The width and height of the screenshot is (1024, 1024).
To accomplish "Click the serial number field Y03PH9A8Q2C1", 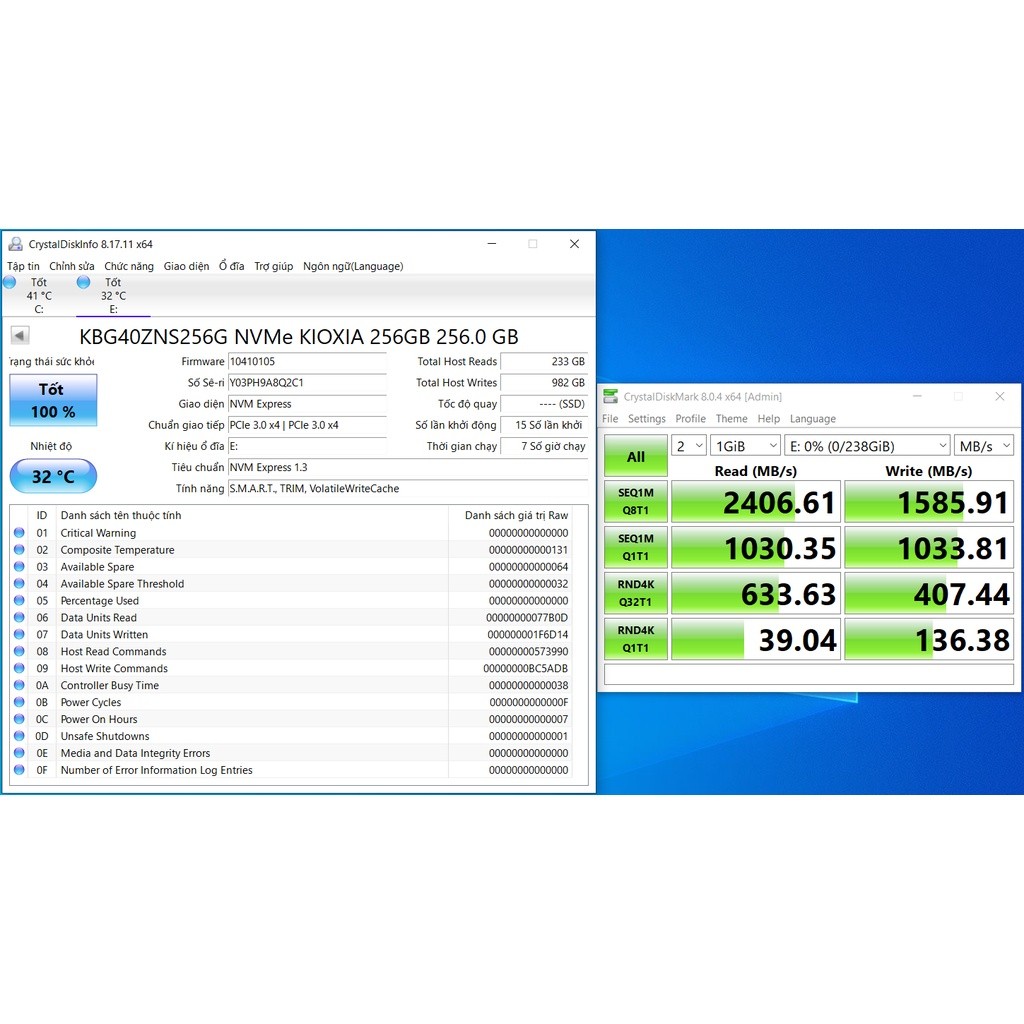I will pyautogui.click(x=307, y=383).
